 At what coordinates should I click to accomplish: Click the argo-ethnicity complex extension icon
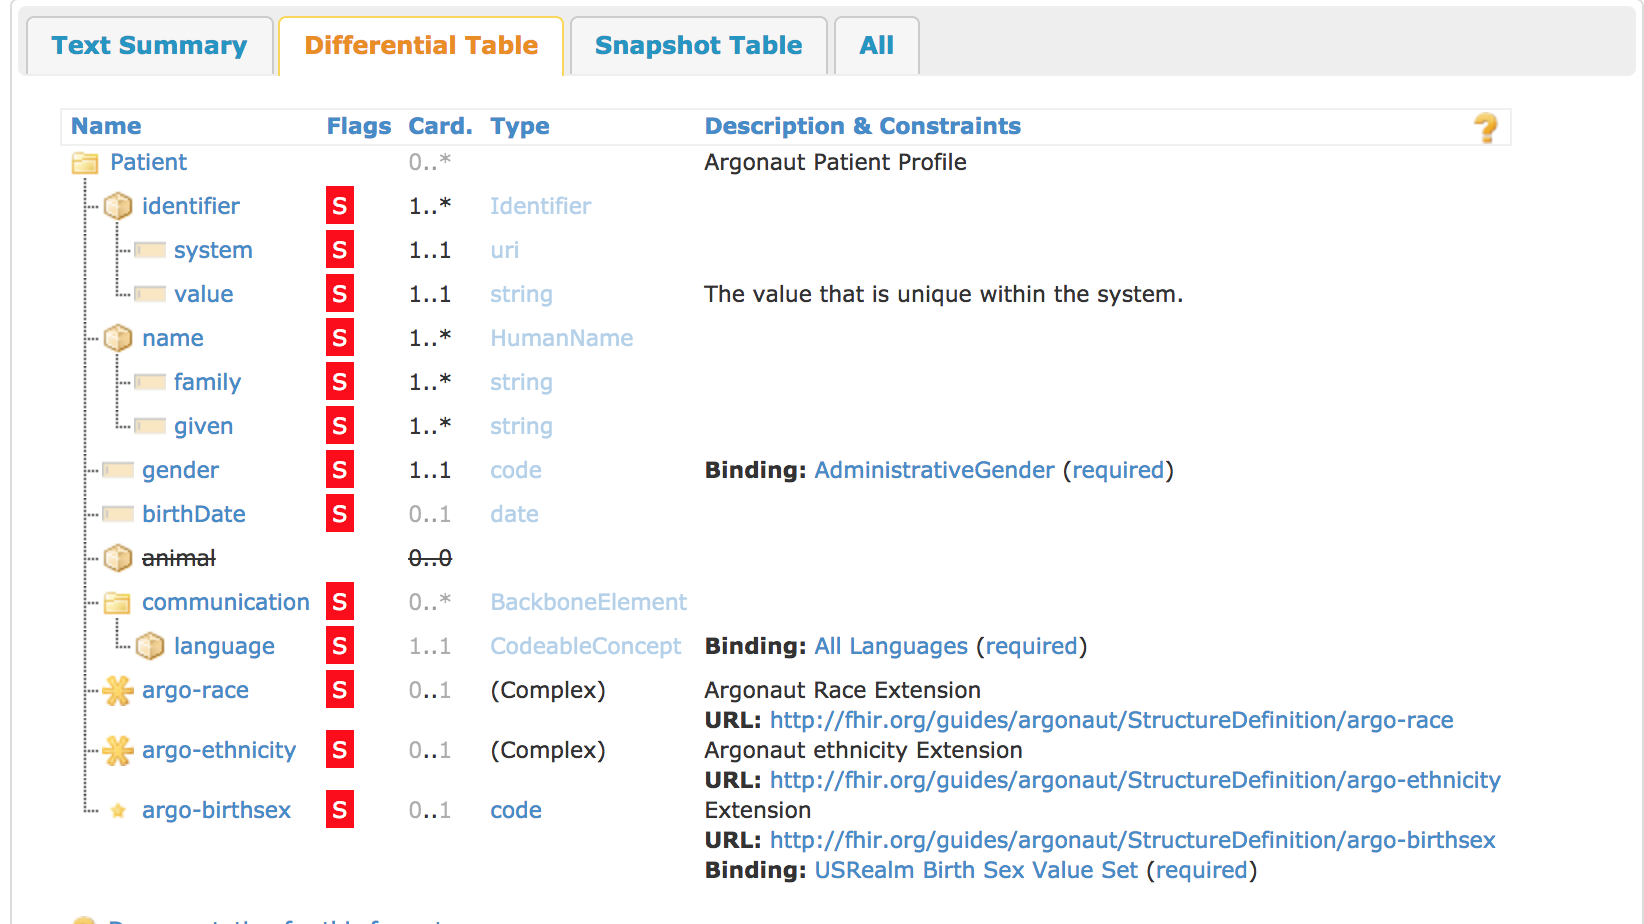pos(118,750)
